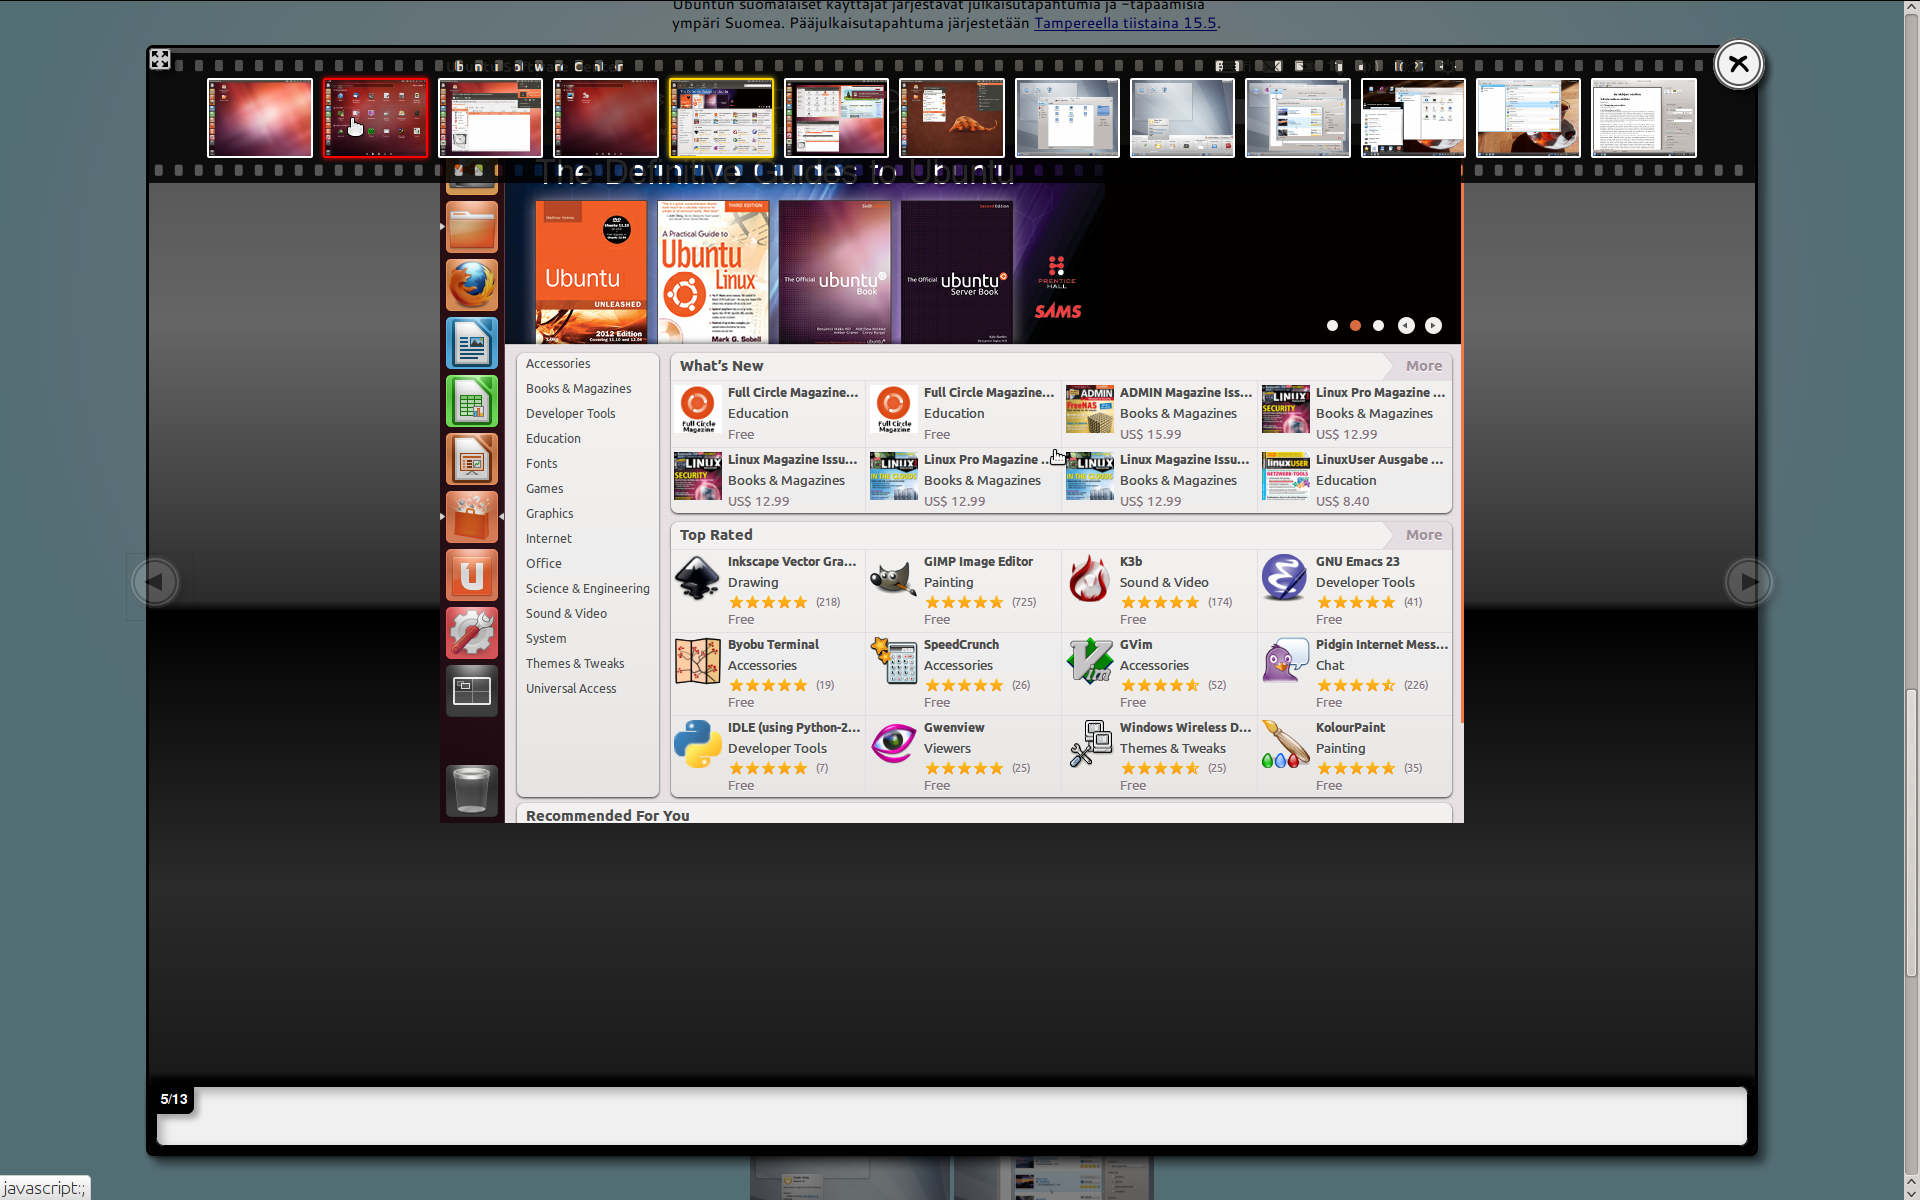Screen dimensions: 1920x1200
Task: Click More in Top Rated section
Action: pyautogui.click(x=1423, y=535)
